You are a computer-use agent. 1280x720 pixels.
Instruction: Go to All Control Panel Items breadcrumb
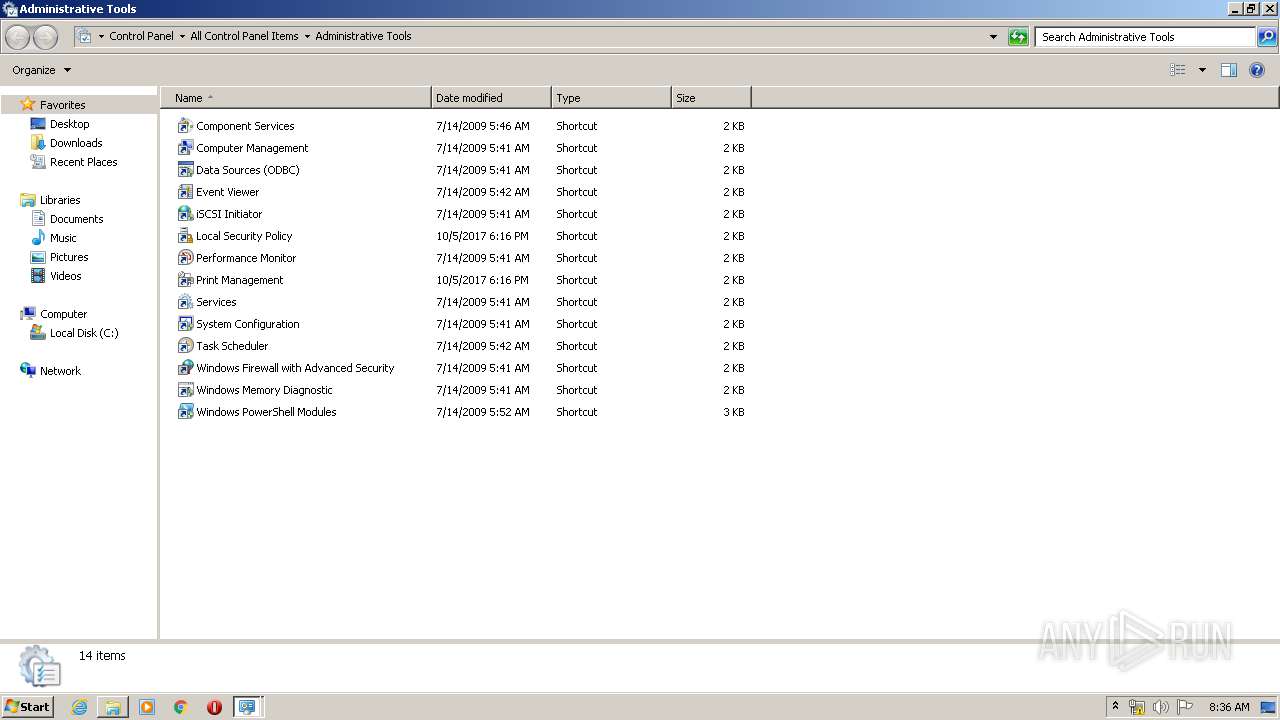[244, 36]
